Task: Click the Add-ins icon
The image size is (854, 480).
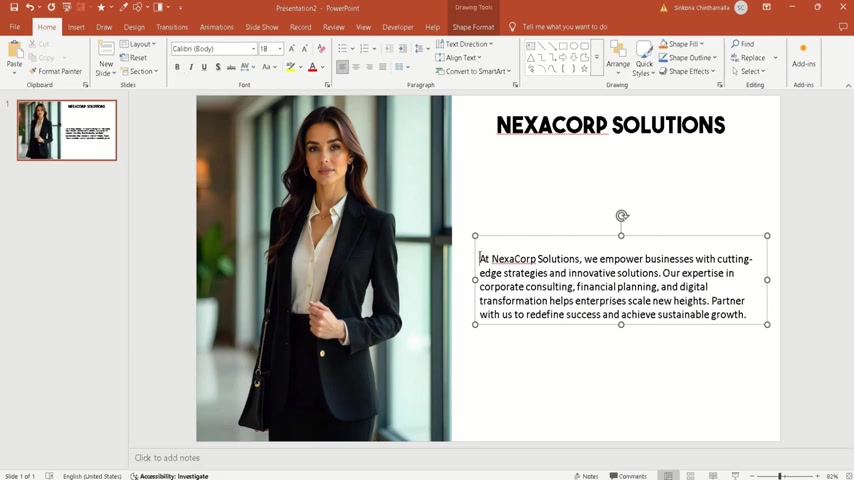Action: coord(803,54)
